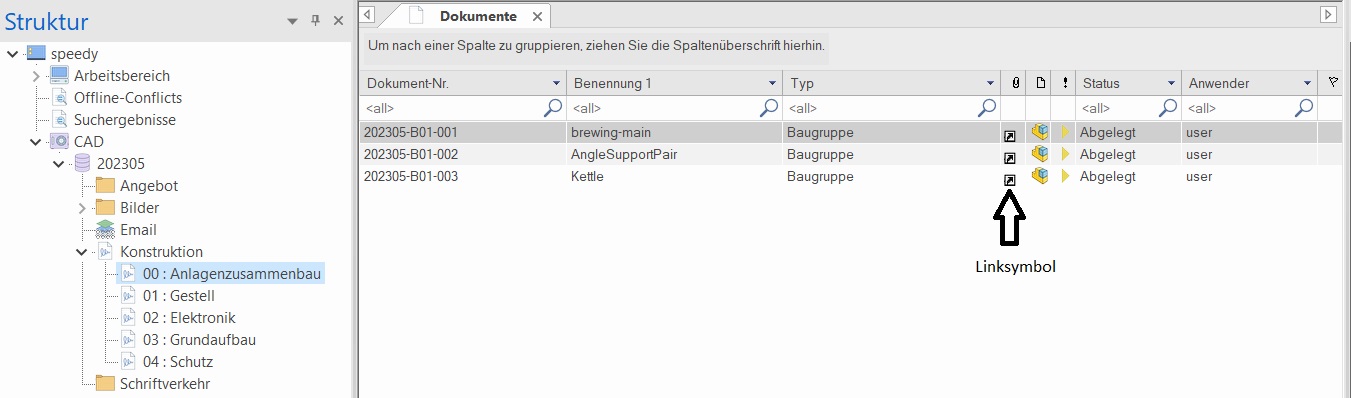Viewport: 1351px width, 398px height.
Task: Open the Schriftverkehr folder
Action: (165, 384)
